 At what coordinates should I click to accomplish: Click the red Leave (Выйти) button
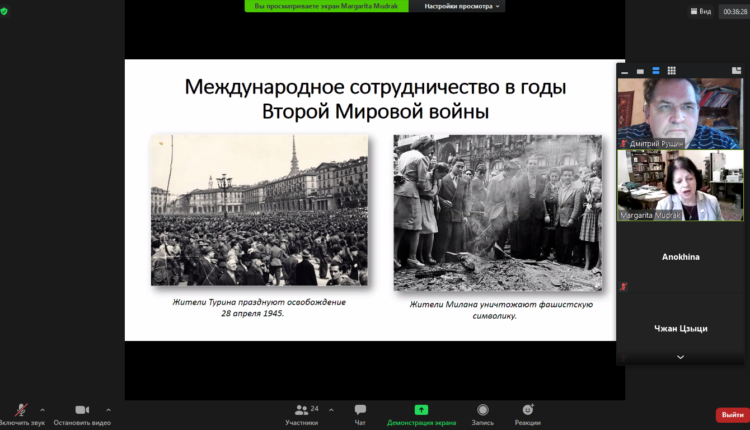point(732,415)
